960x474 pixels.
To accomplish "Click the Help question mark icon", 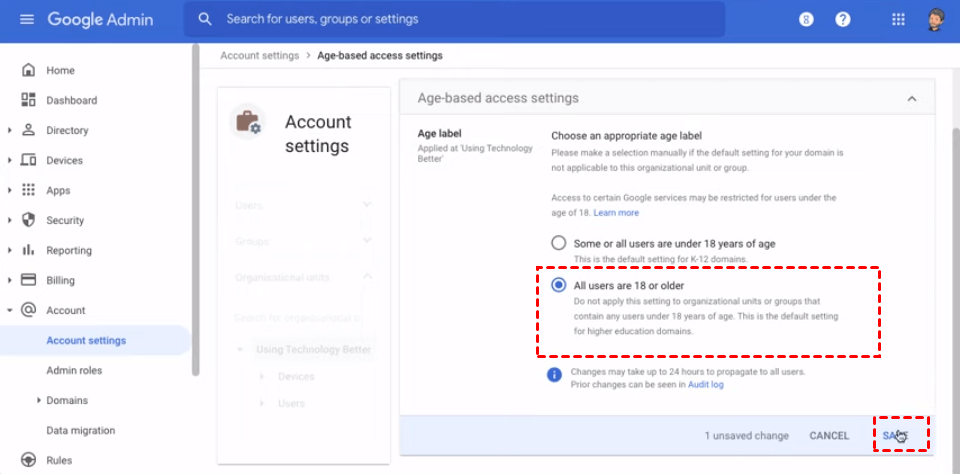I will pyautogui.click(x=843, y=19).
